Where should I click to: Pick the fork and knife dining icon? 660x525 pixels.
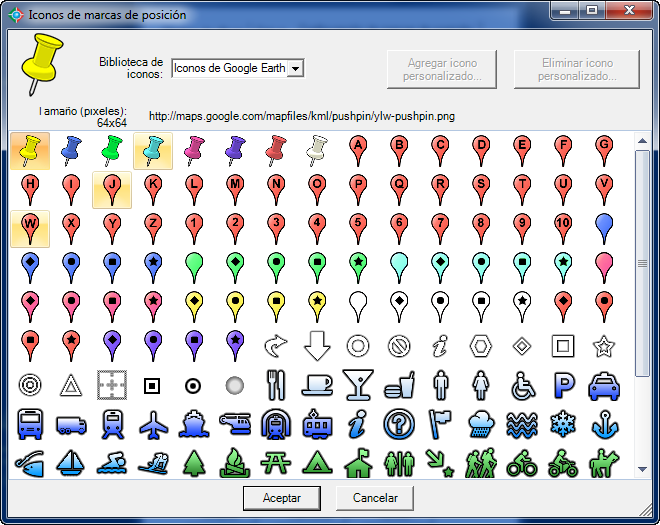pyautogui.click(x=276, y=385)
